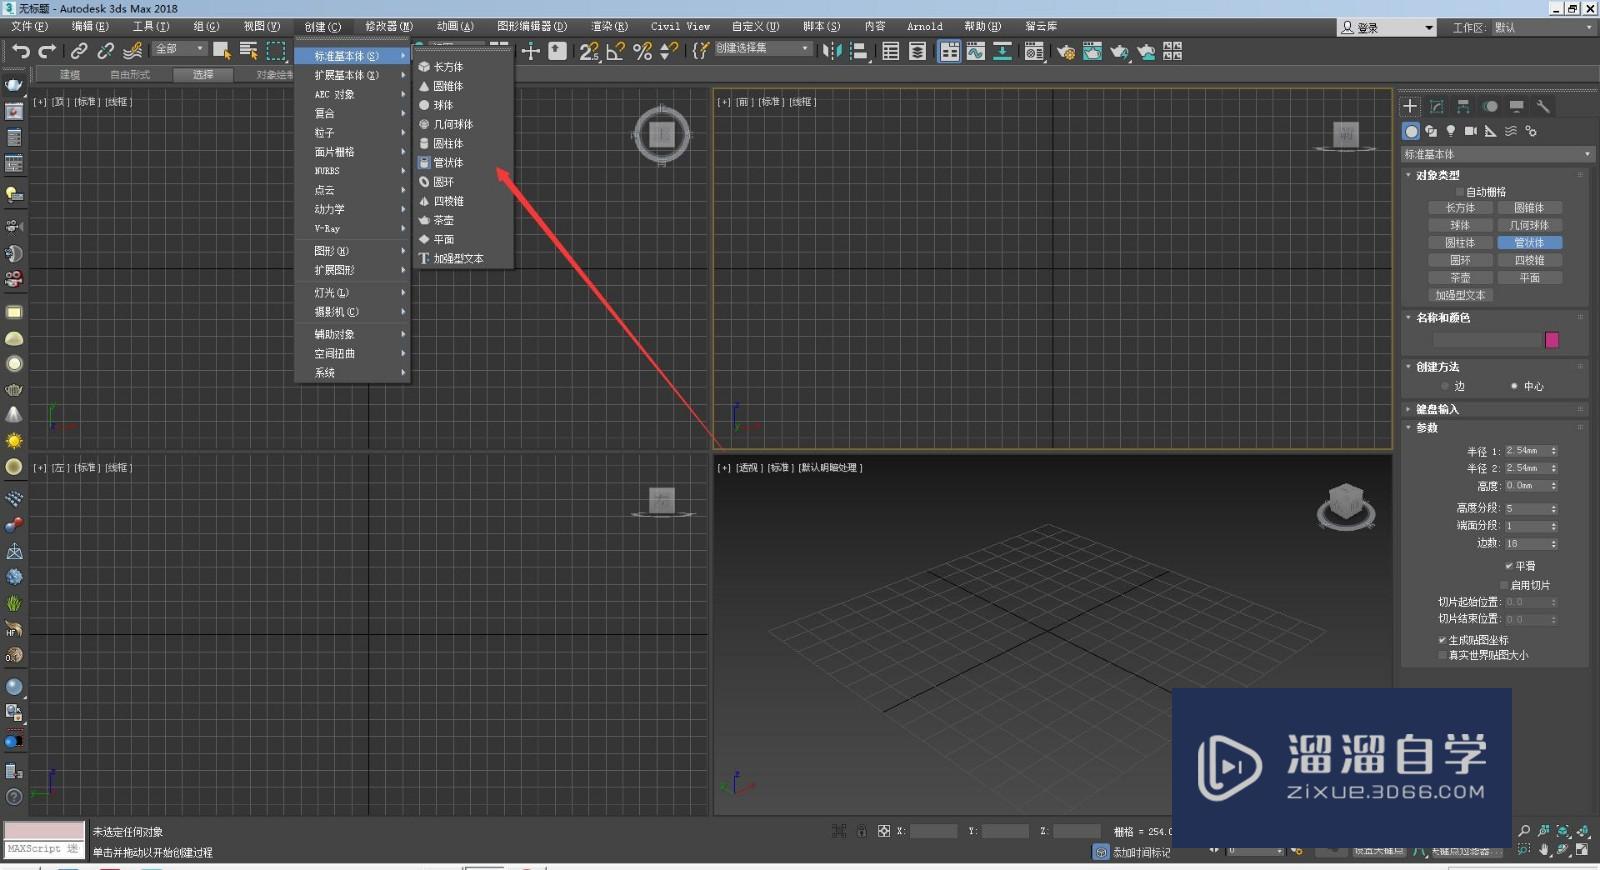Open 全部 selection filter dropdown
Screen dimensions: 1600x870
tap(180, 49)
